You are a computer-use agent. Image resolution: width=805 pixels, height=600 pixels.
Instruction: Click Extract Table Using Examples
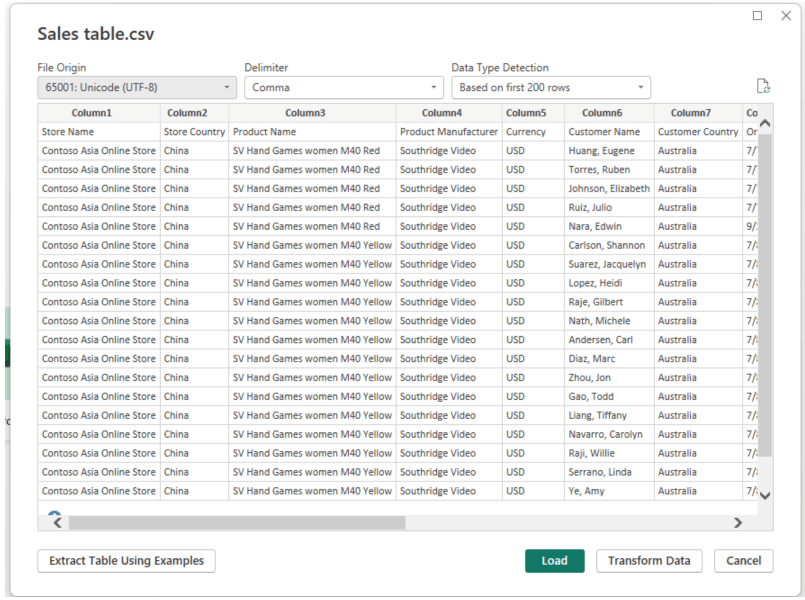point(126,561)
